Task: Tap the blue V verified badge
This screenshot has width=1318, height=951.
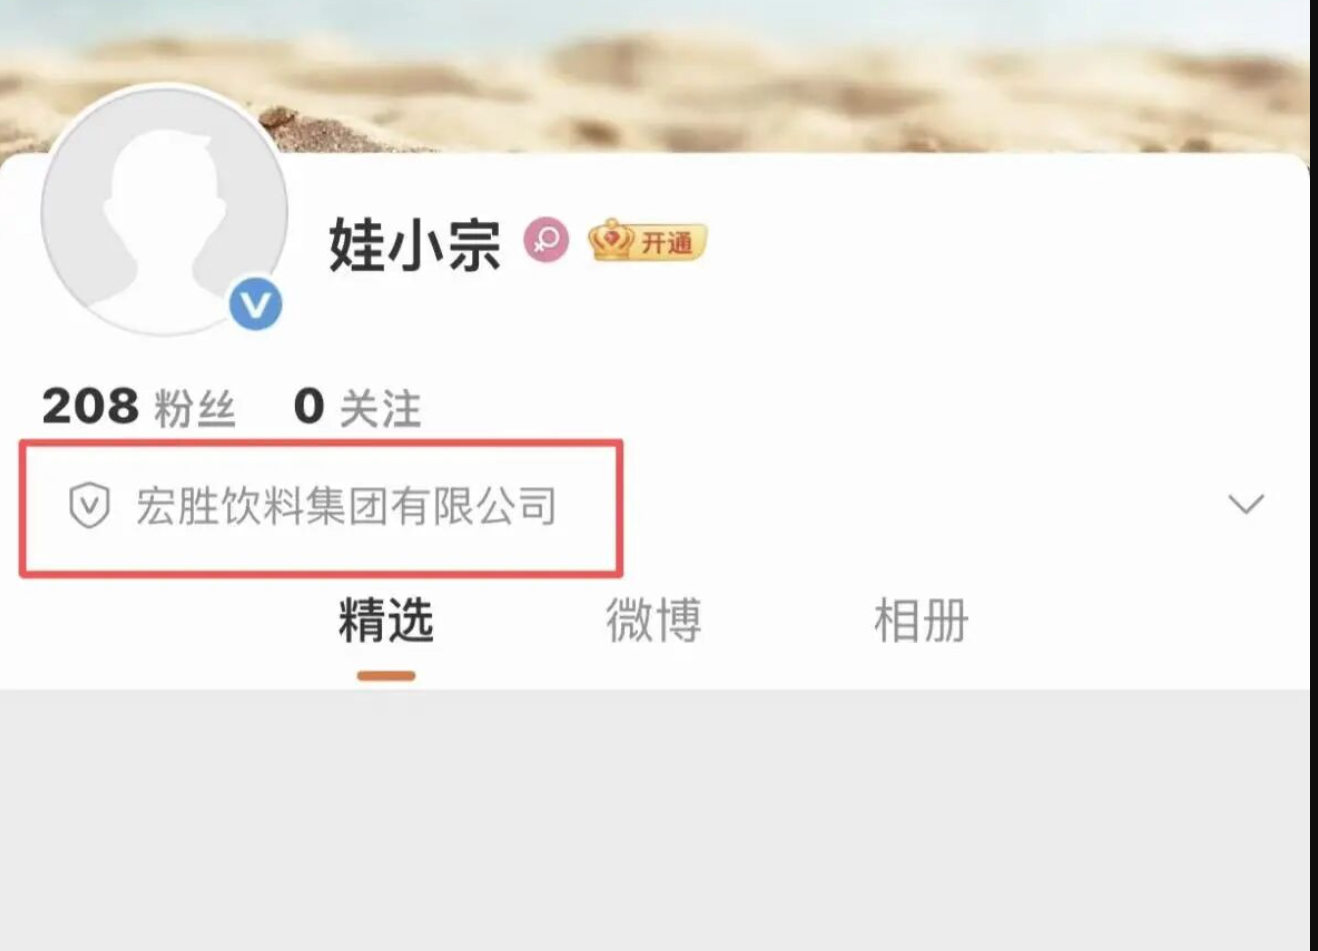Action: 256,304
